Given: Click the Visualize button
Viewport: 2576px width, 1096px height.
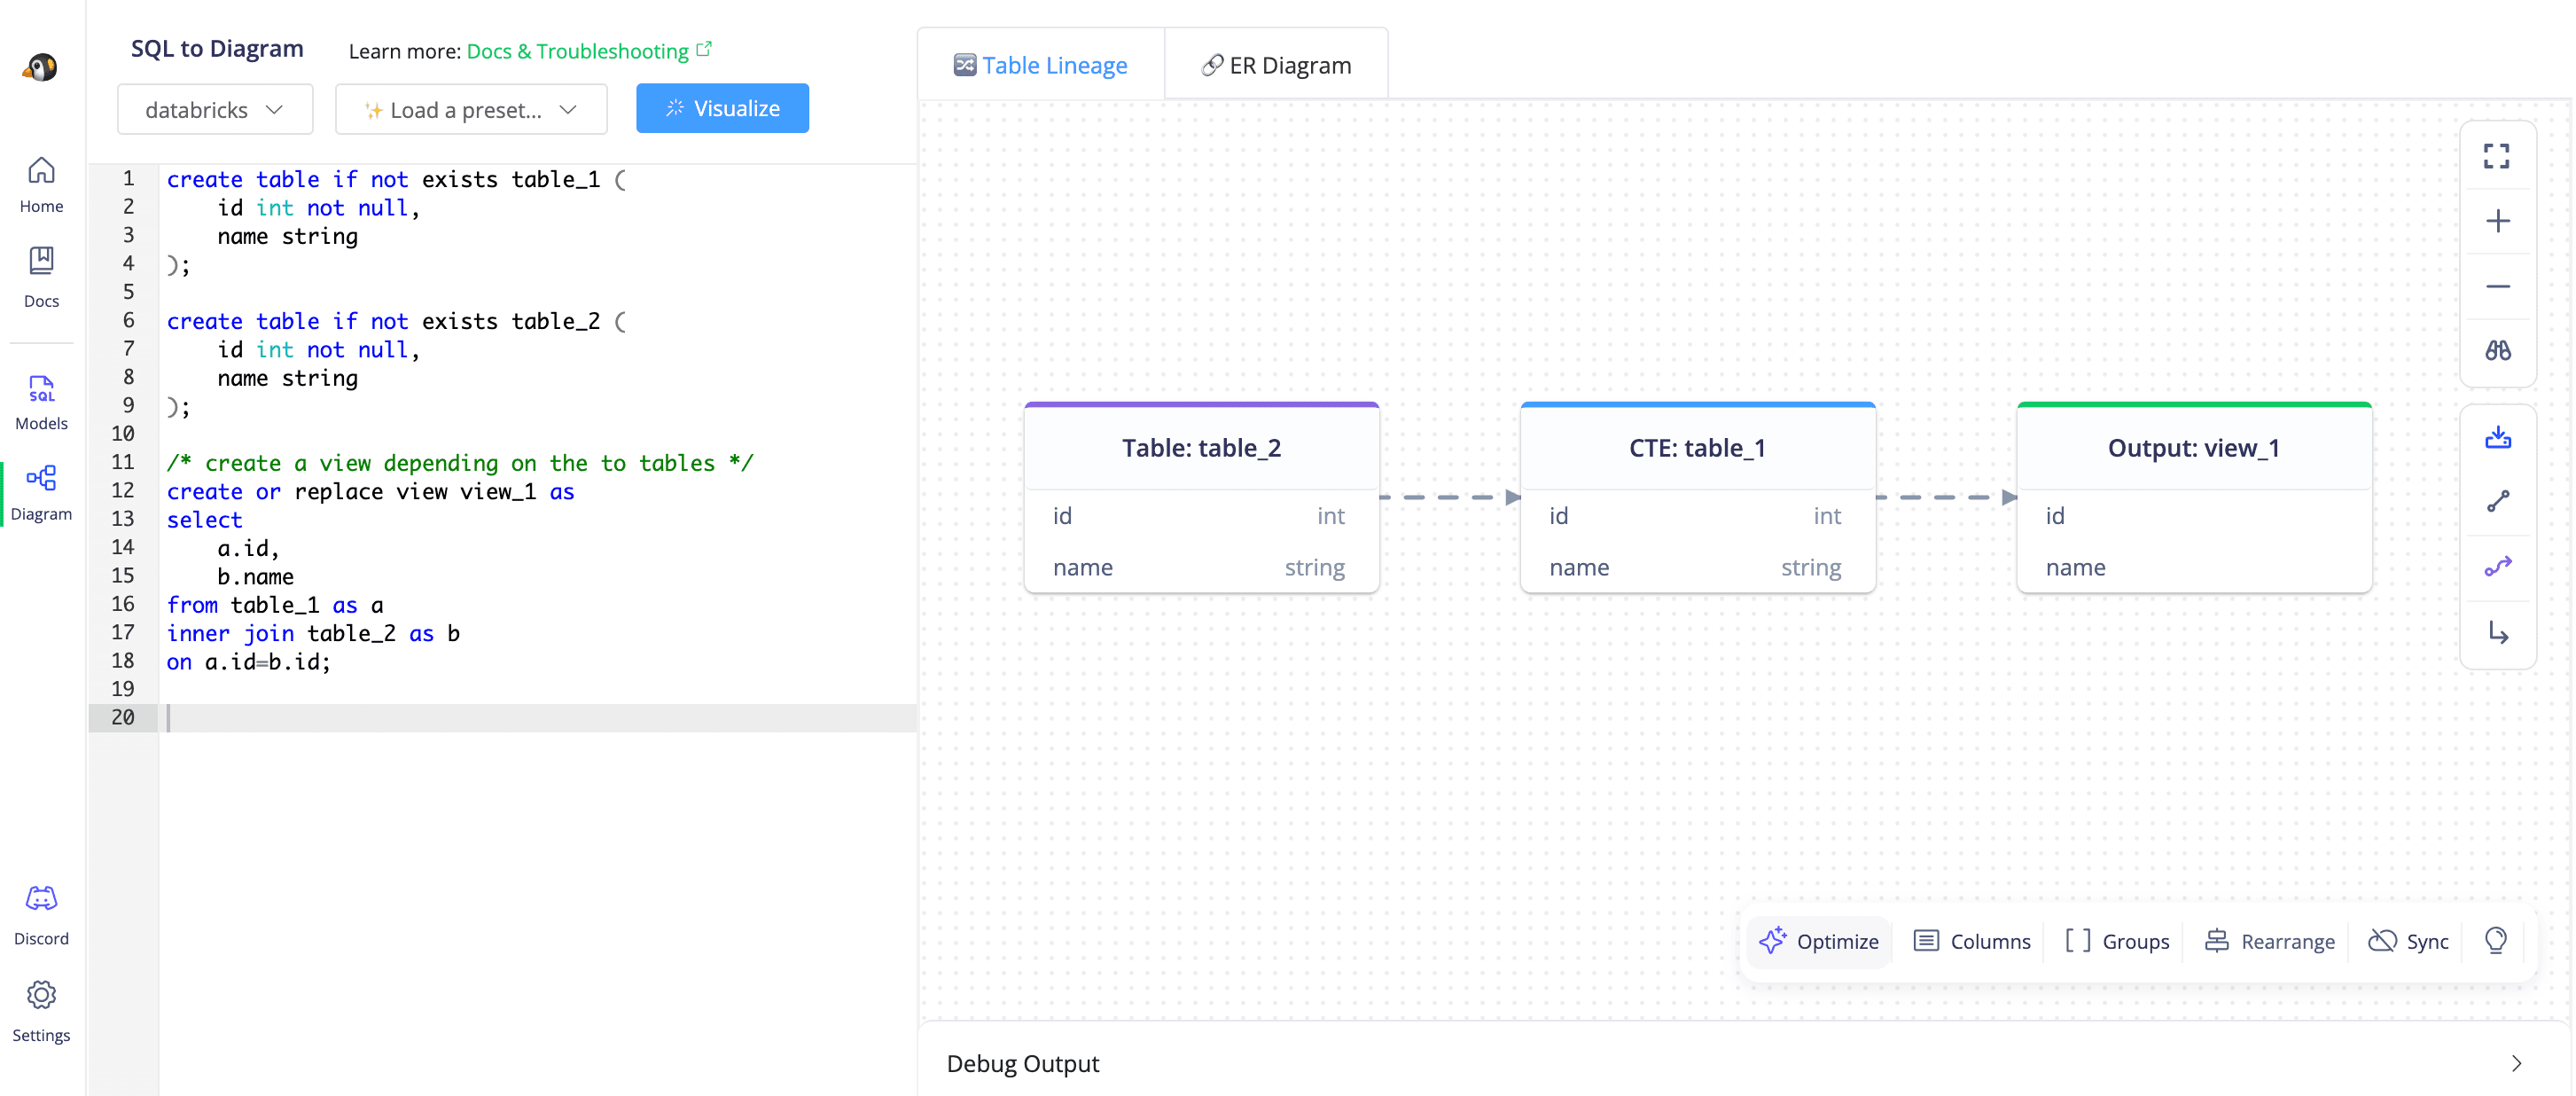Looking at the screenshot, I should (722, 108).
